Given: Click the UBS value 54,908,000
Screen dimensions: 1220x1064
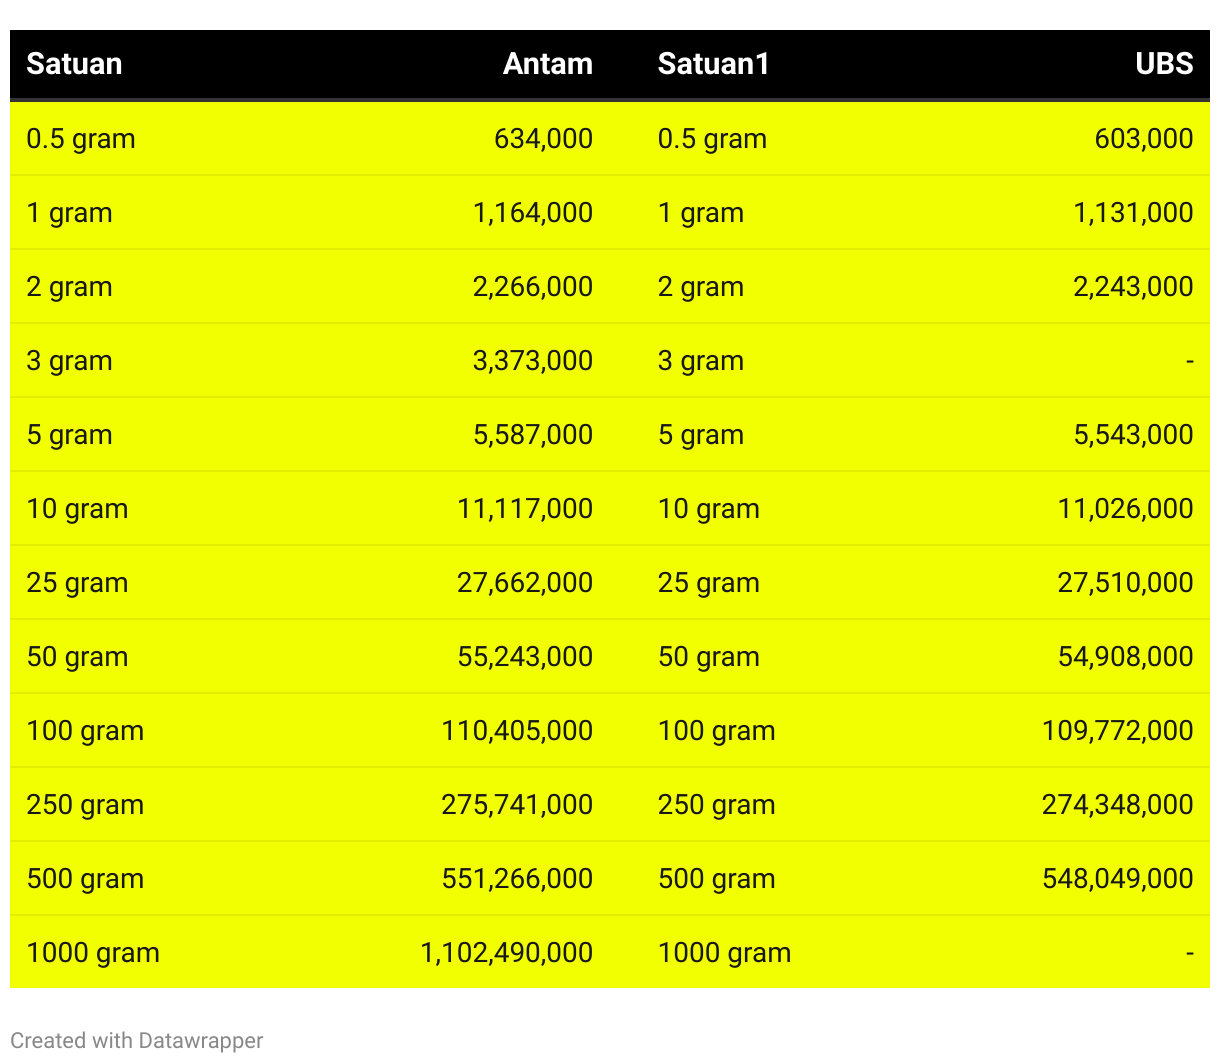Looking at the screenshot, I should 1126,657.
